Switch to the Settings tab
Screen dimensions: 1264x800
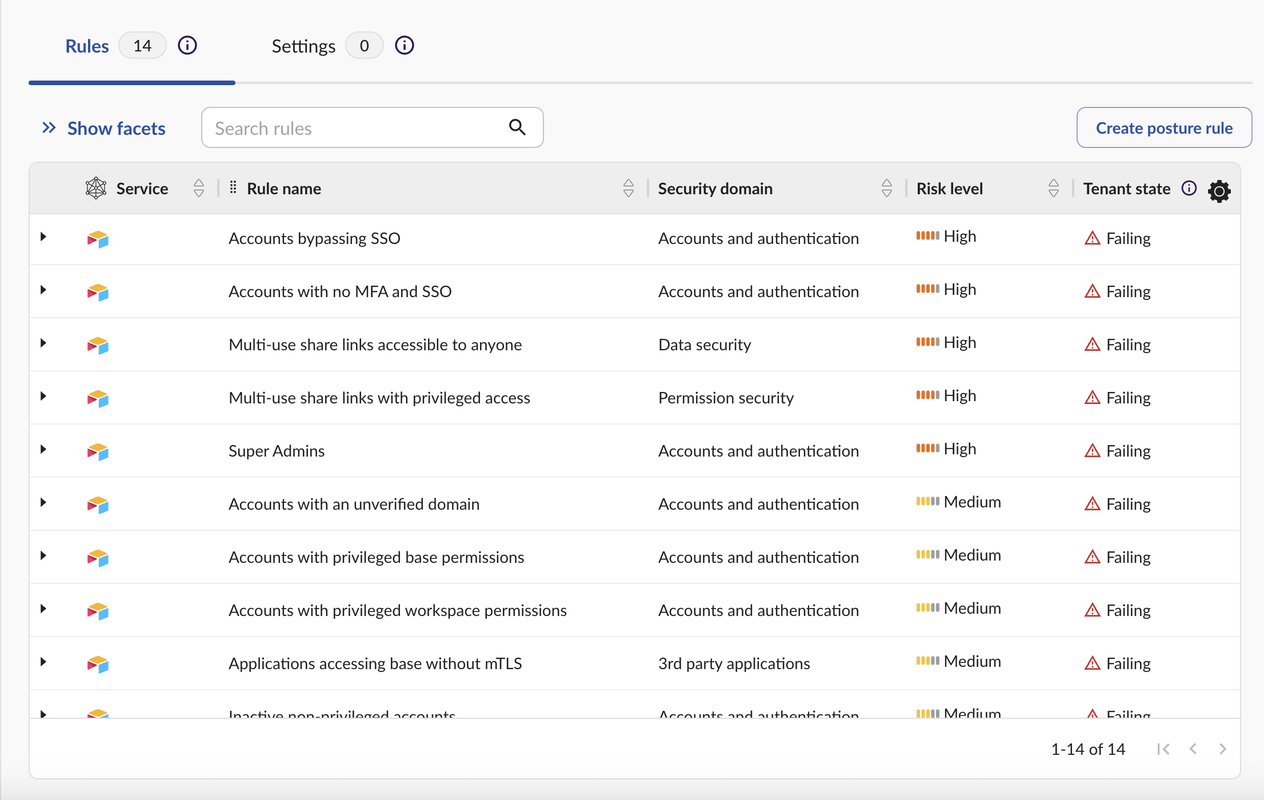304,46
